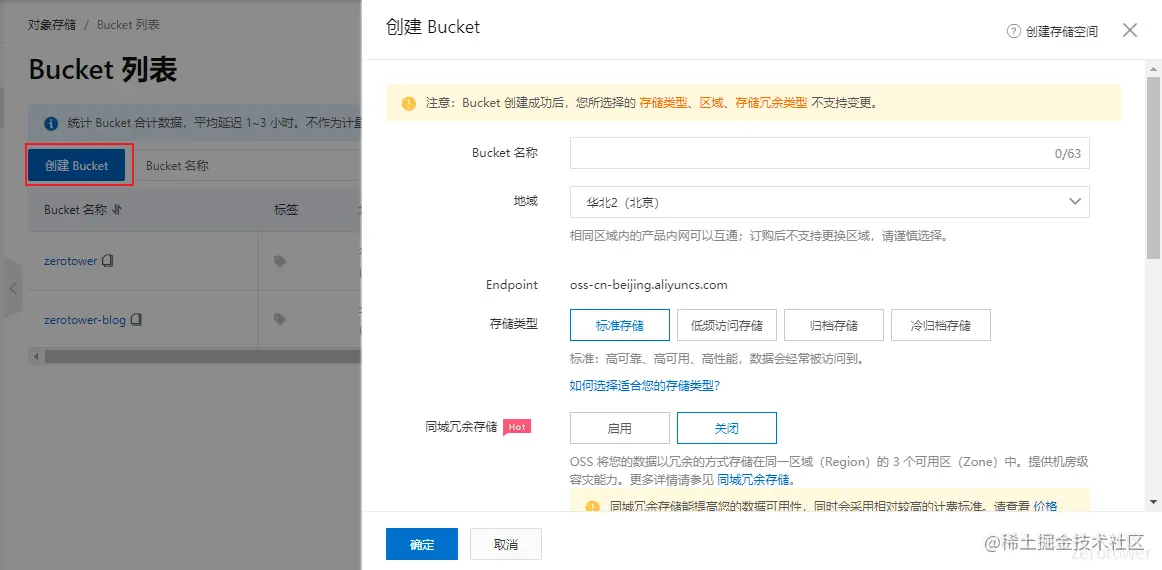
Task: Open 如何选择适合您的存储类型 link
Action: (x=645, y=385)
